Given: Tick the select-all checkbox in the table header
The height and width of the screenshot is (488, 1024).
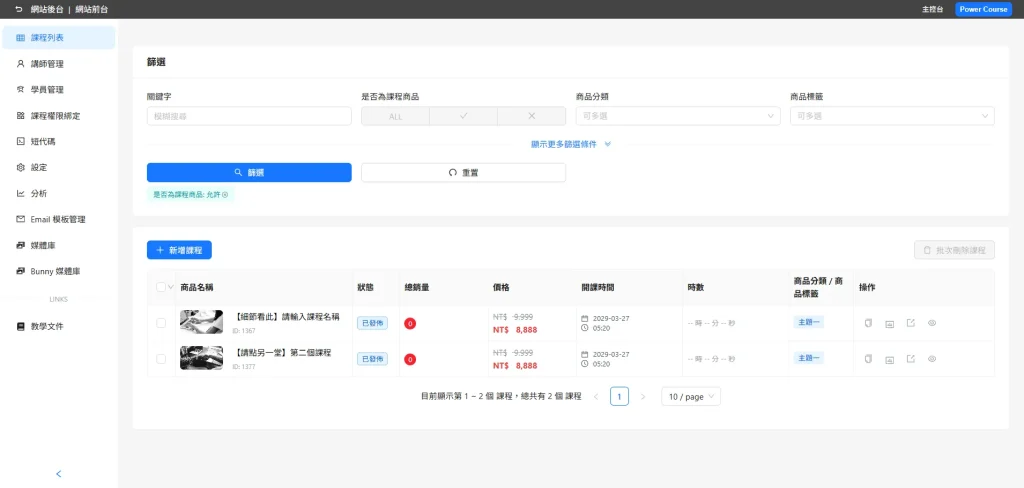Looking at the screenshot, I should click(x=161, y=287).
